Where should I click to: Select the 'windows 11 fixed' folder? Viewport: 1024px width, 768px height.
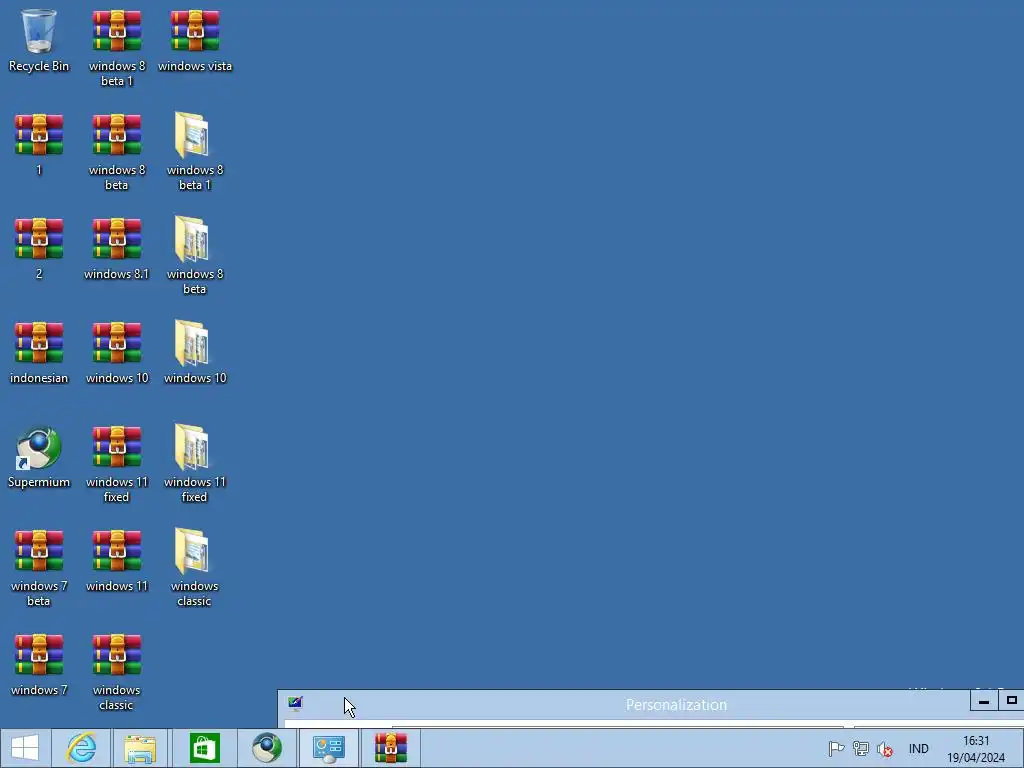coord(195,464)
